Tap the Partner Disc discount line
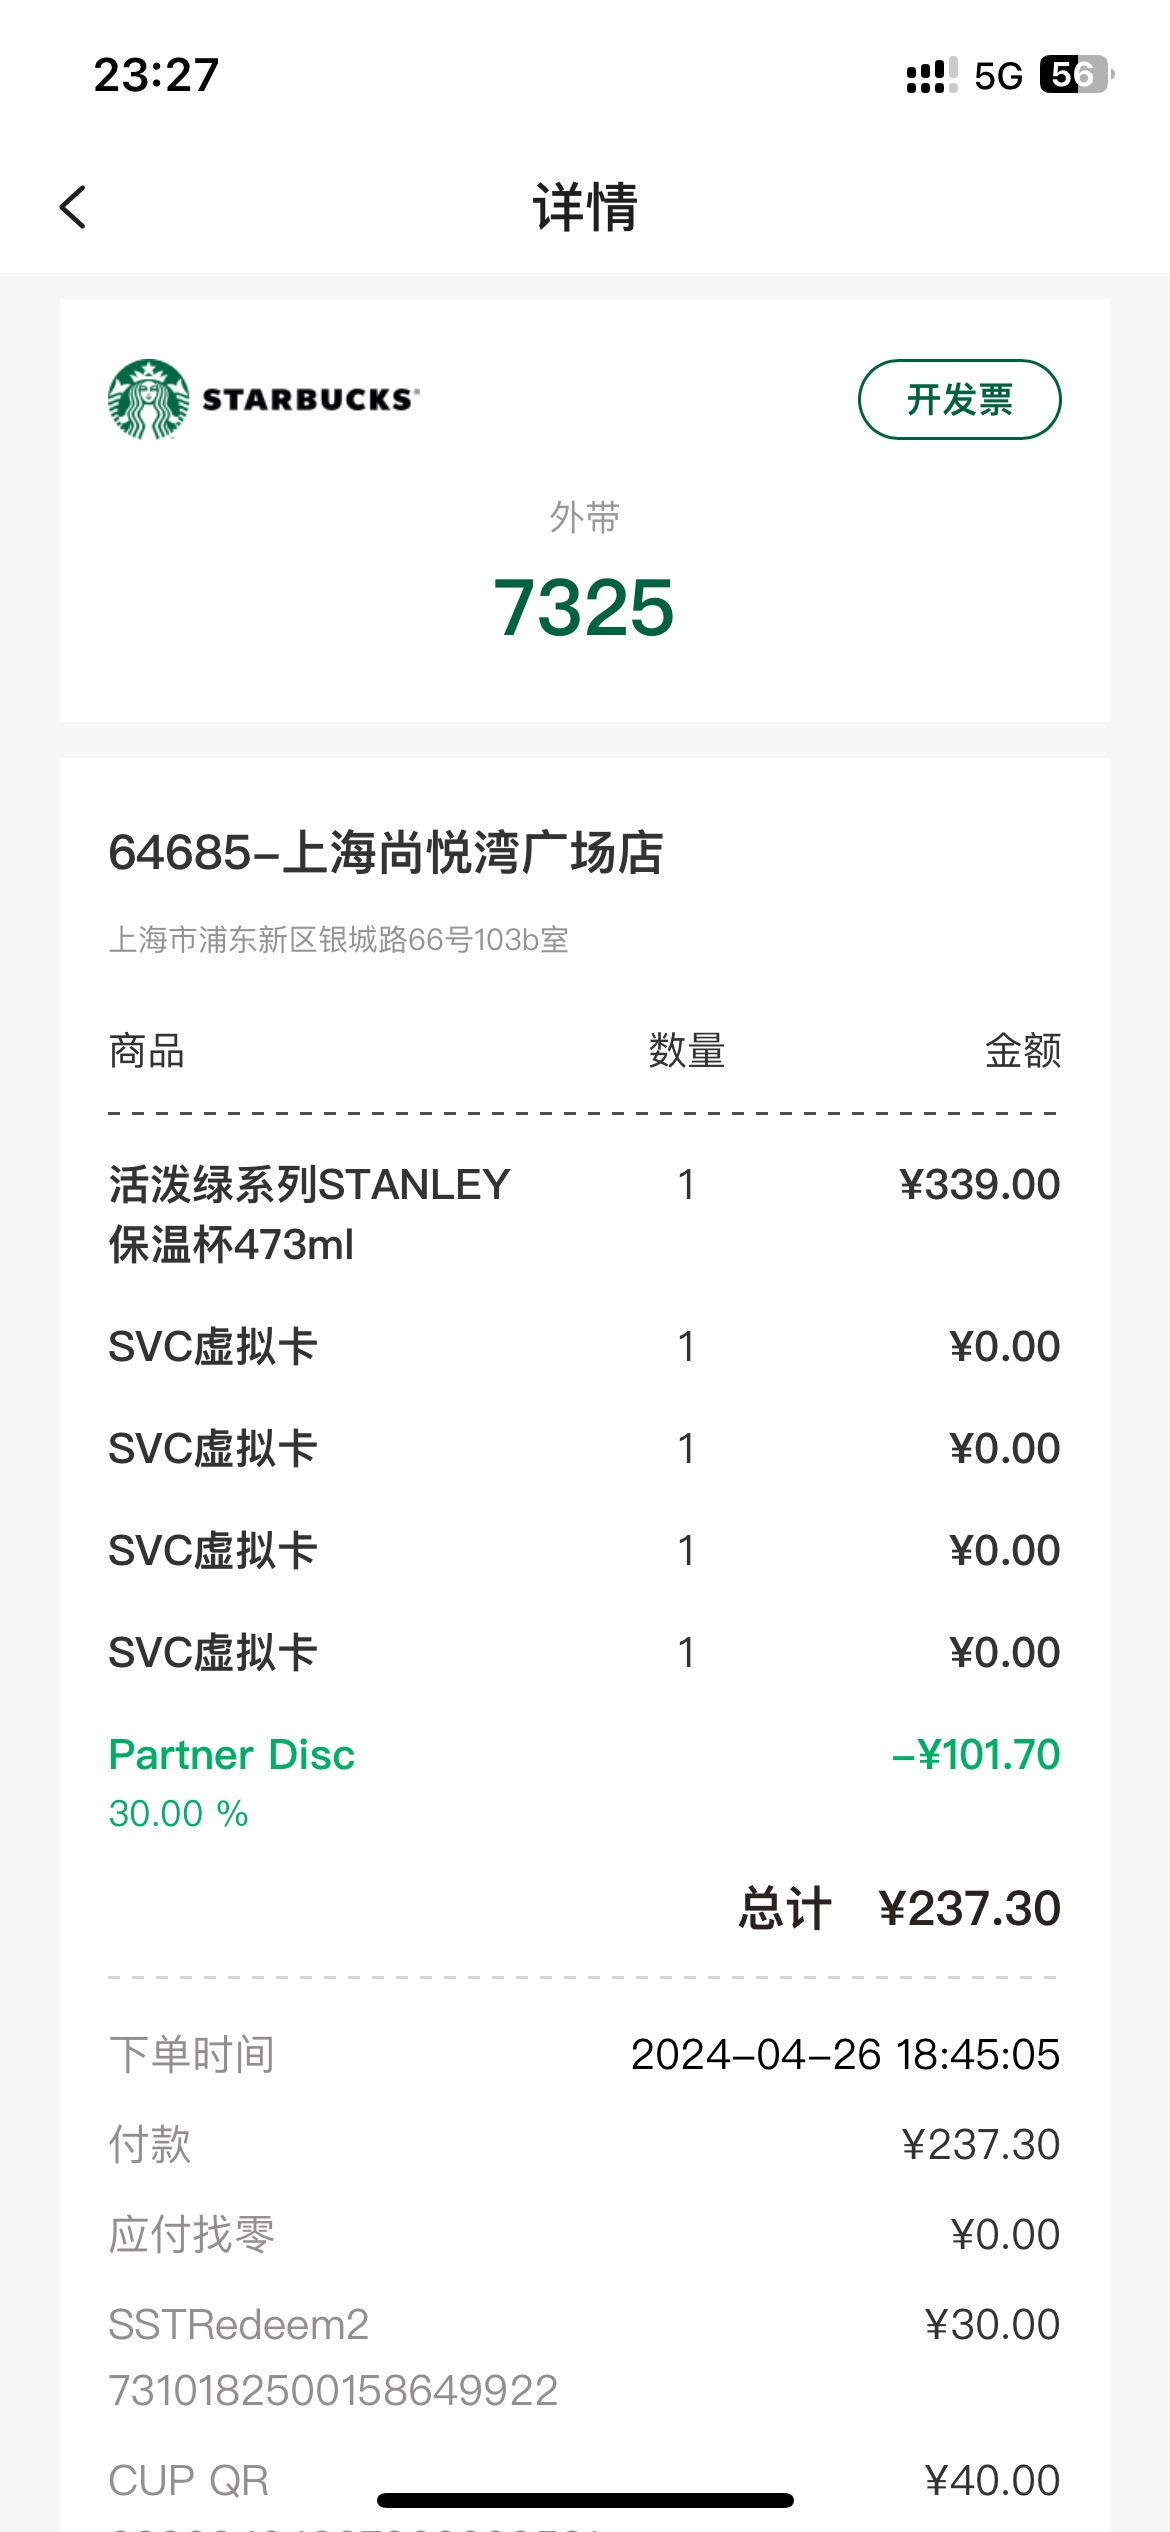The width and height of the screenshot is (1170, 2532). [584, 1782]
